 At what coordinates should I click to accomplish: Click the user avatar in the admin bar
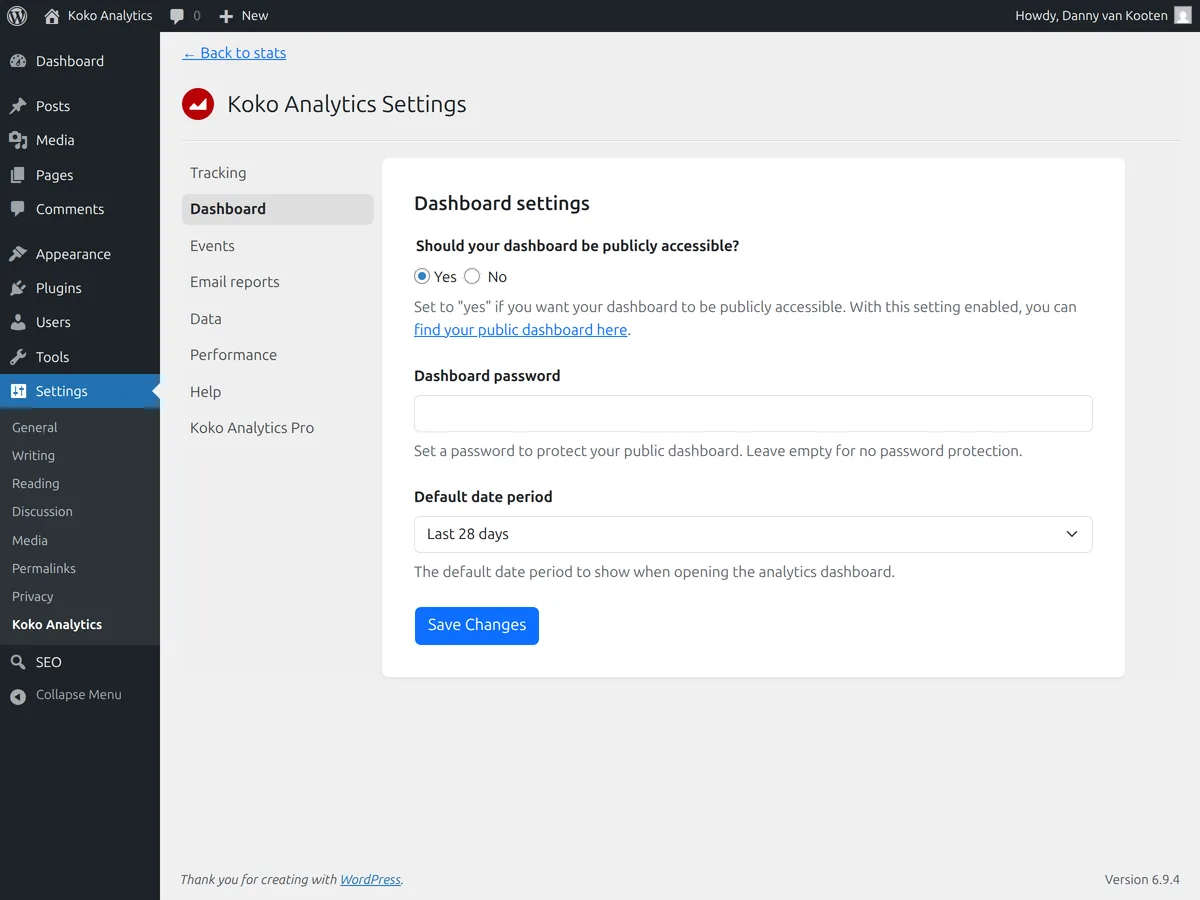1183,16
